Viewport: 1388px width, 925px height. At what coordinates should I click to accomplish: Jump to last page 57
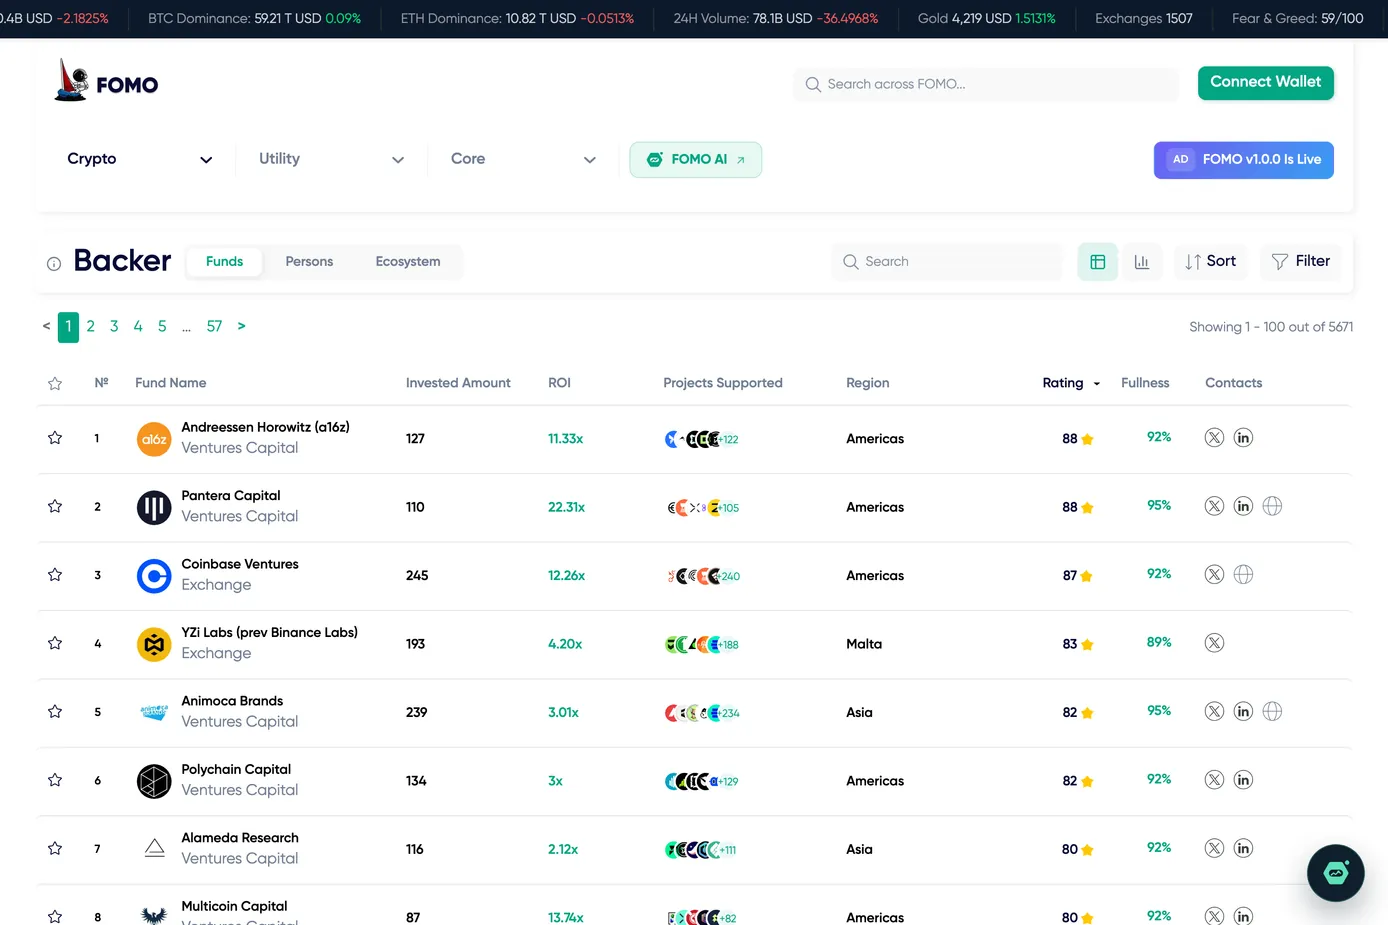tap(214, 326)
